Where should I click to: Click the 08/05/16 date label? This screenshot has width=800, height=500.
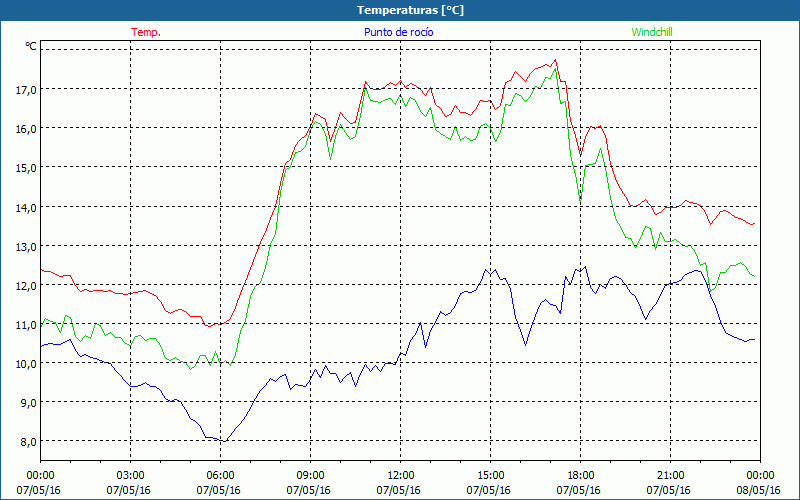tap(759, 490)
